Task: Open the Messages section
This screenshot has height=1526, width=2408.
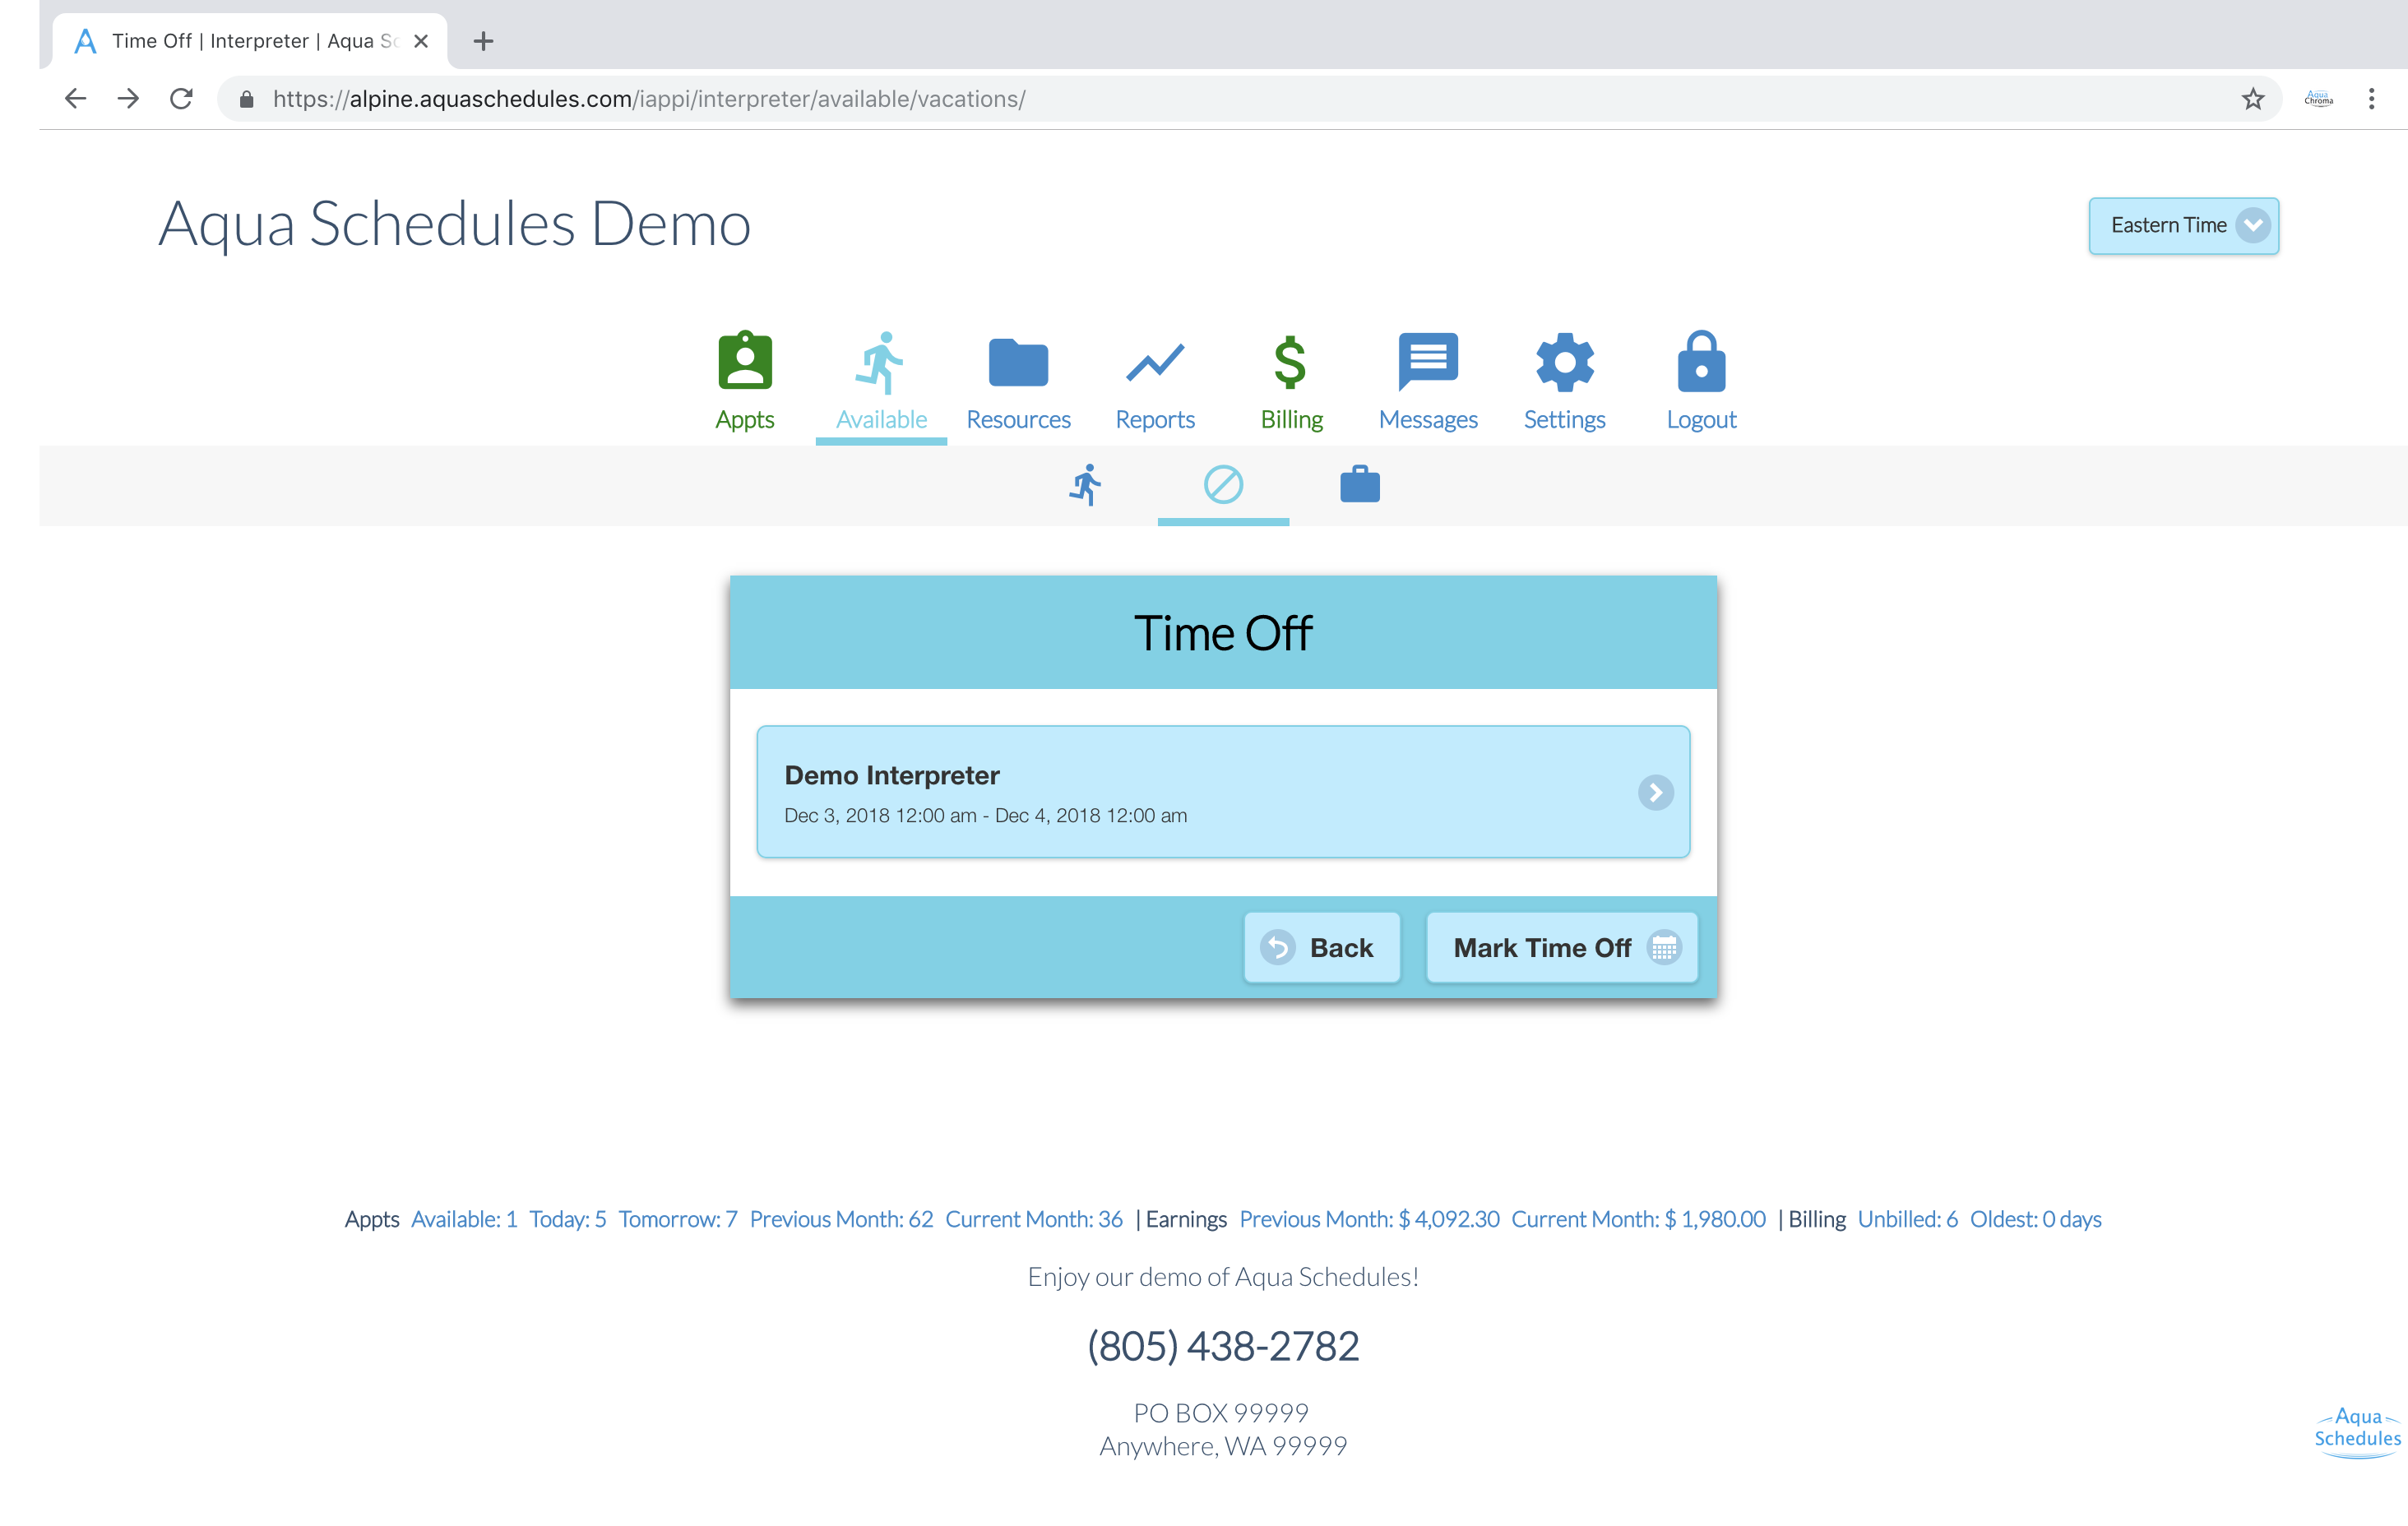Action: 1428,382
